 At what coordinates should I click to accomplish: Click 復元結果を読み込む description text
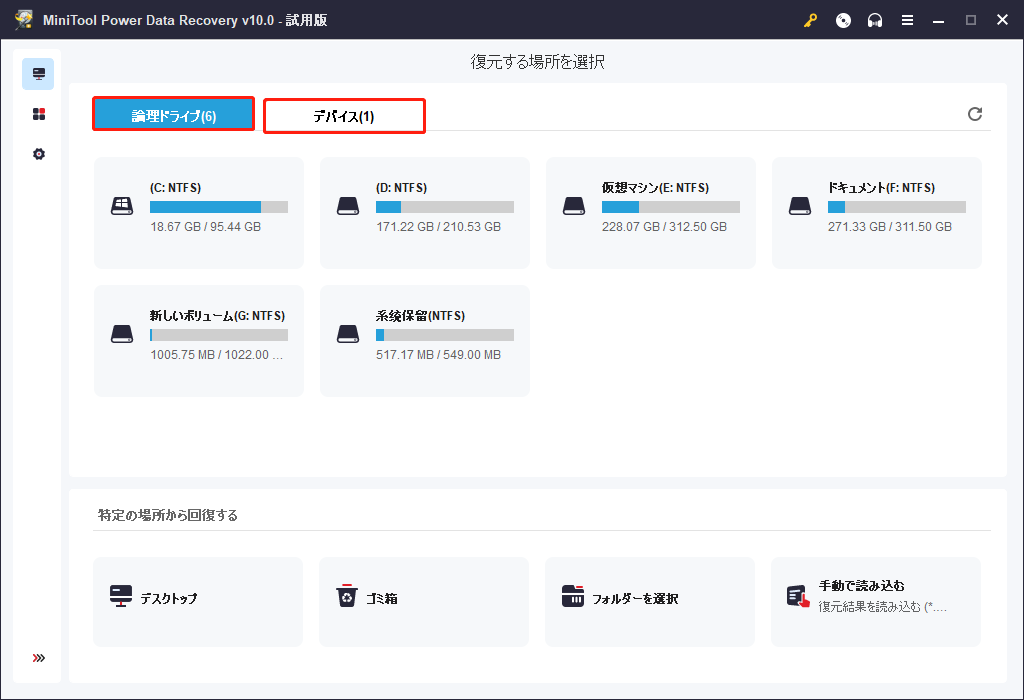point(882,607)
